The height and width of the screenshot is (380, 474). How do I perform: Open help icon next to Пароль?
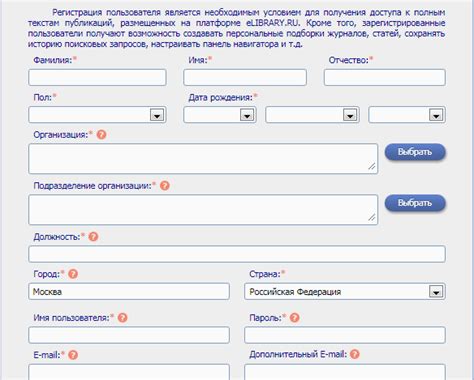pyautogui.click(x=294, y=318)
